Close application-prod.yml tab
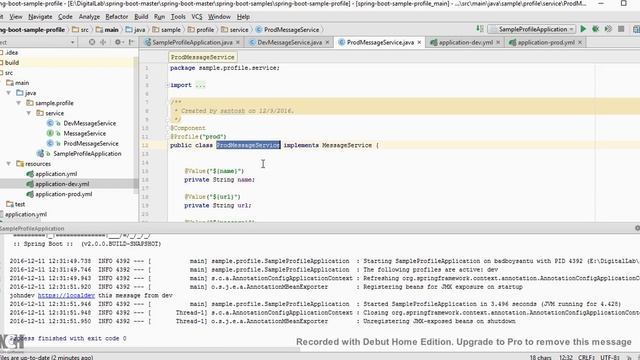The width and height of the screenshot is (640, 360). 580,42
